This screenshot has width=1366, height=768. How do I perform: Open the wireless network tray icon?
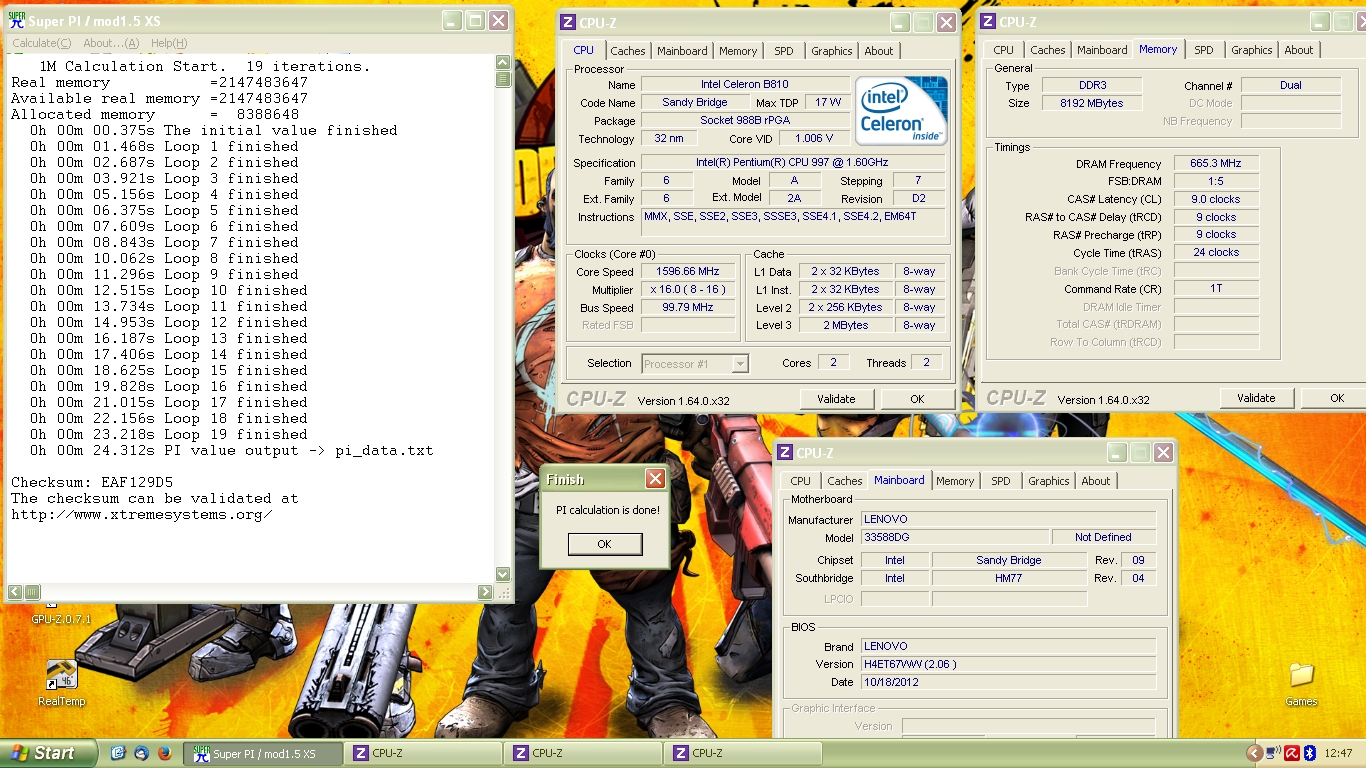(1273, 753)
